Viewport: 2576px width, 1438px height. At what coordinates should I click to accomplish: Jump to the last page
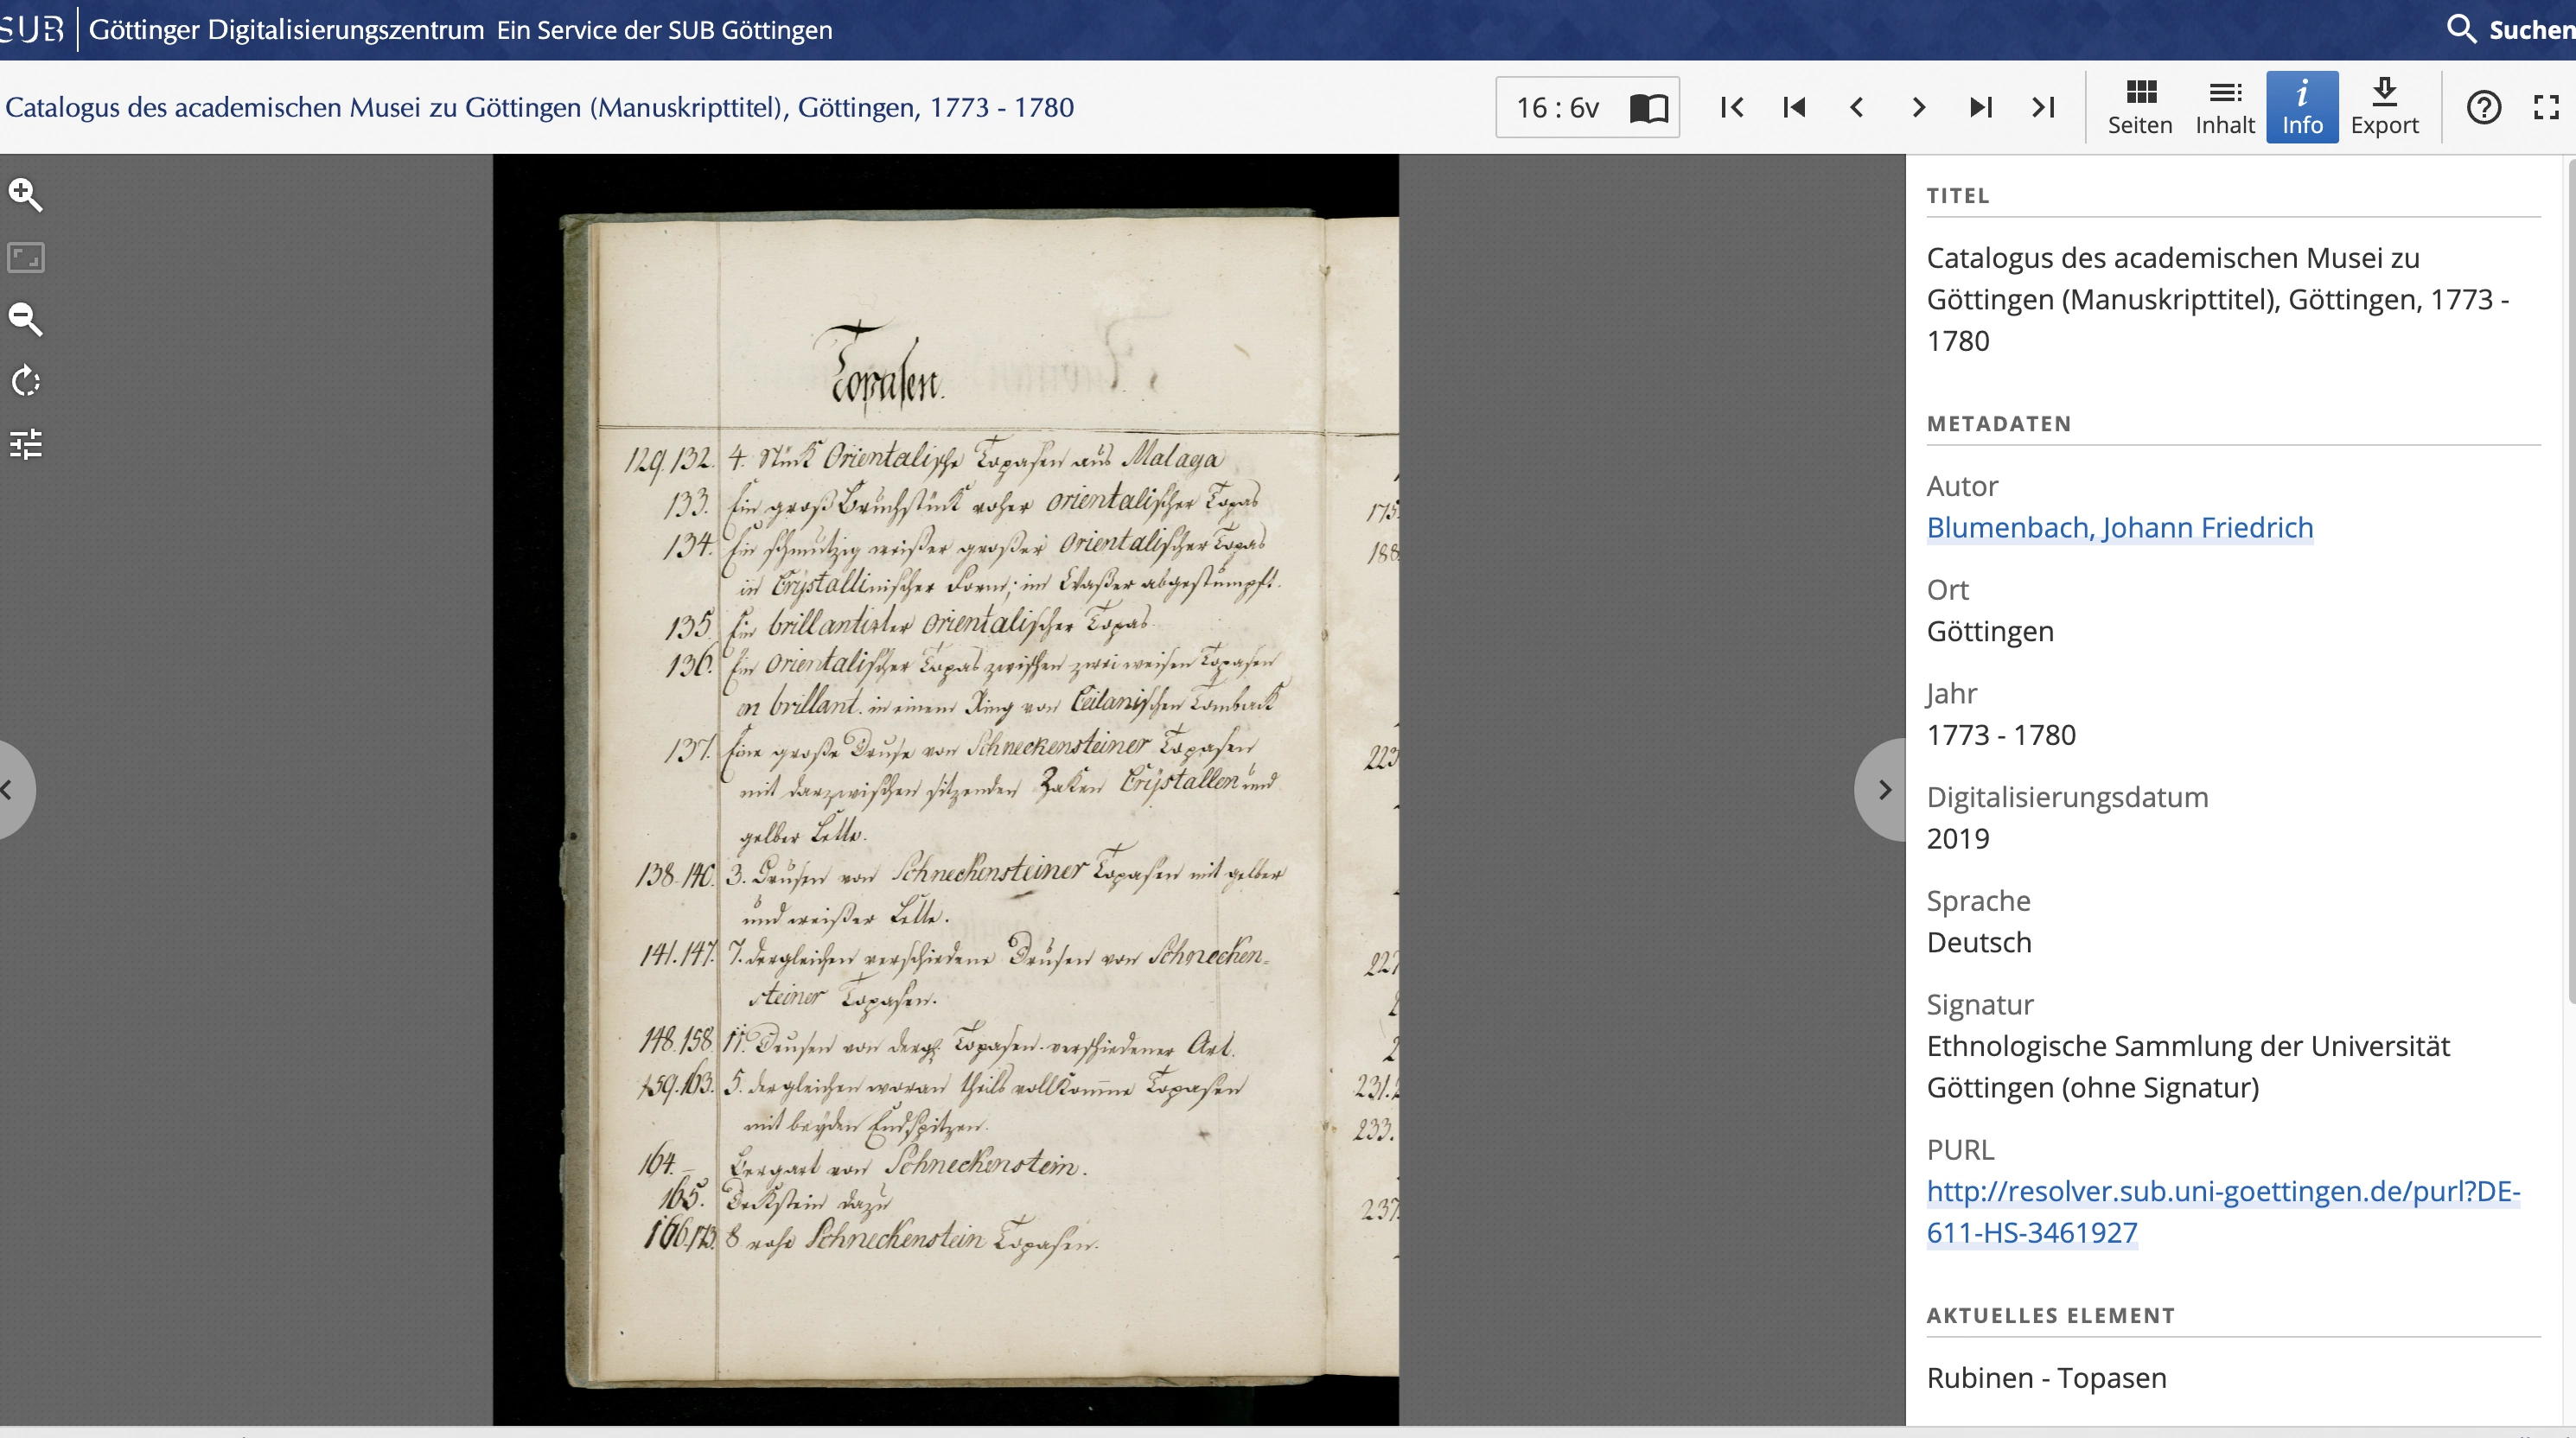tap(2043, 107)
